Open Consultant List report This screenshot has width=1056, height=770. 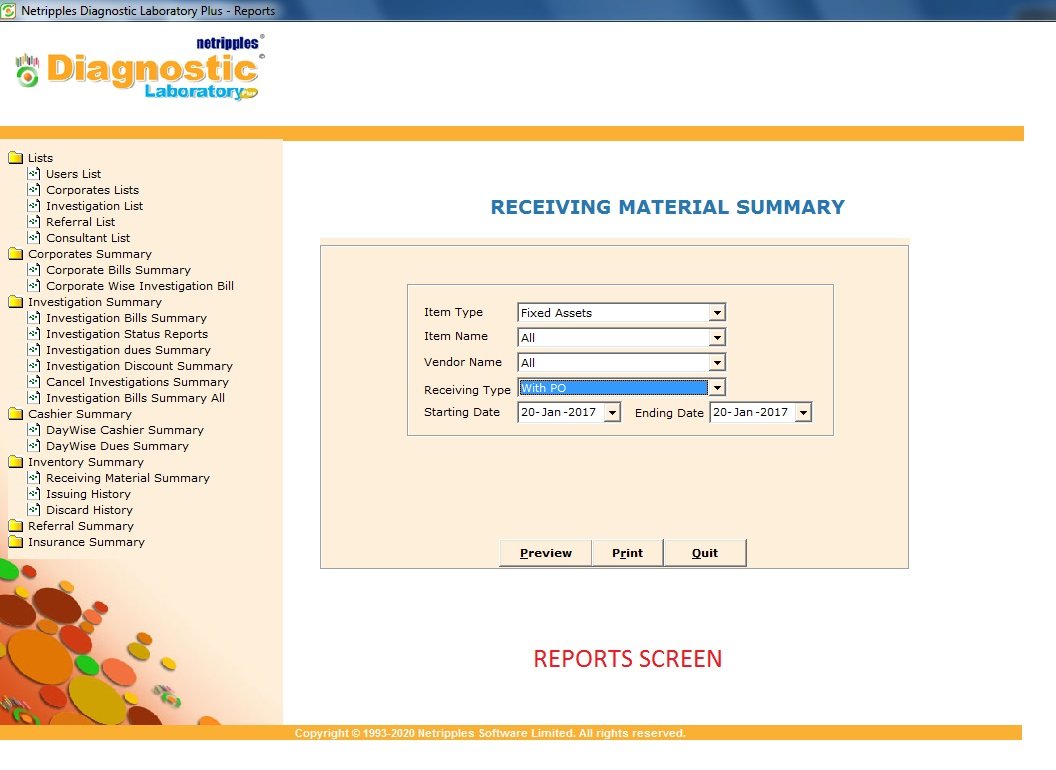88,238
